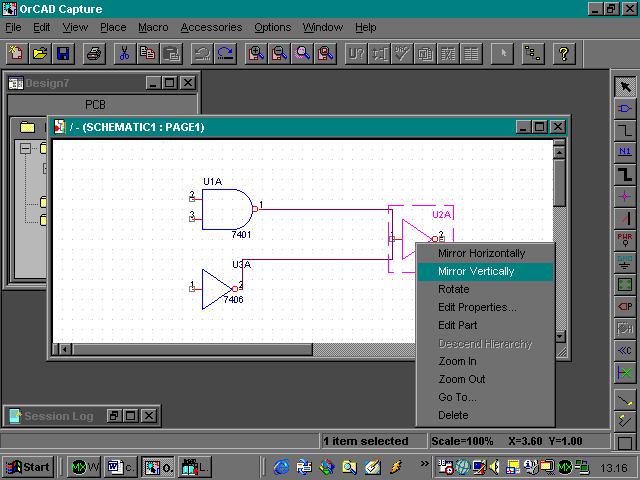
Task: Open the Place menu
Action: tap(113, 27)
